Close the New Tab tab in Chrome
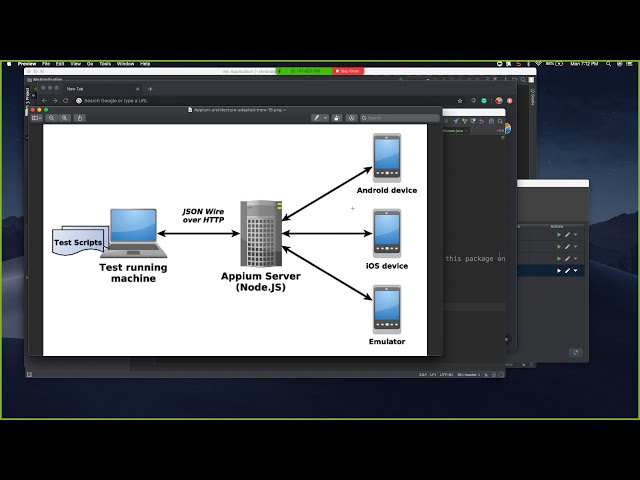The image size is (640, 480). coord(138,89)
